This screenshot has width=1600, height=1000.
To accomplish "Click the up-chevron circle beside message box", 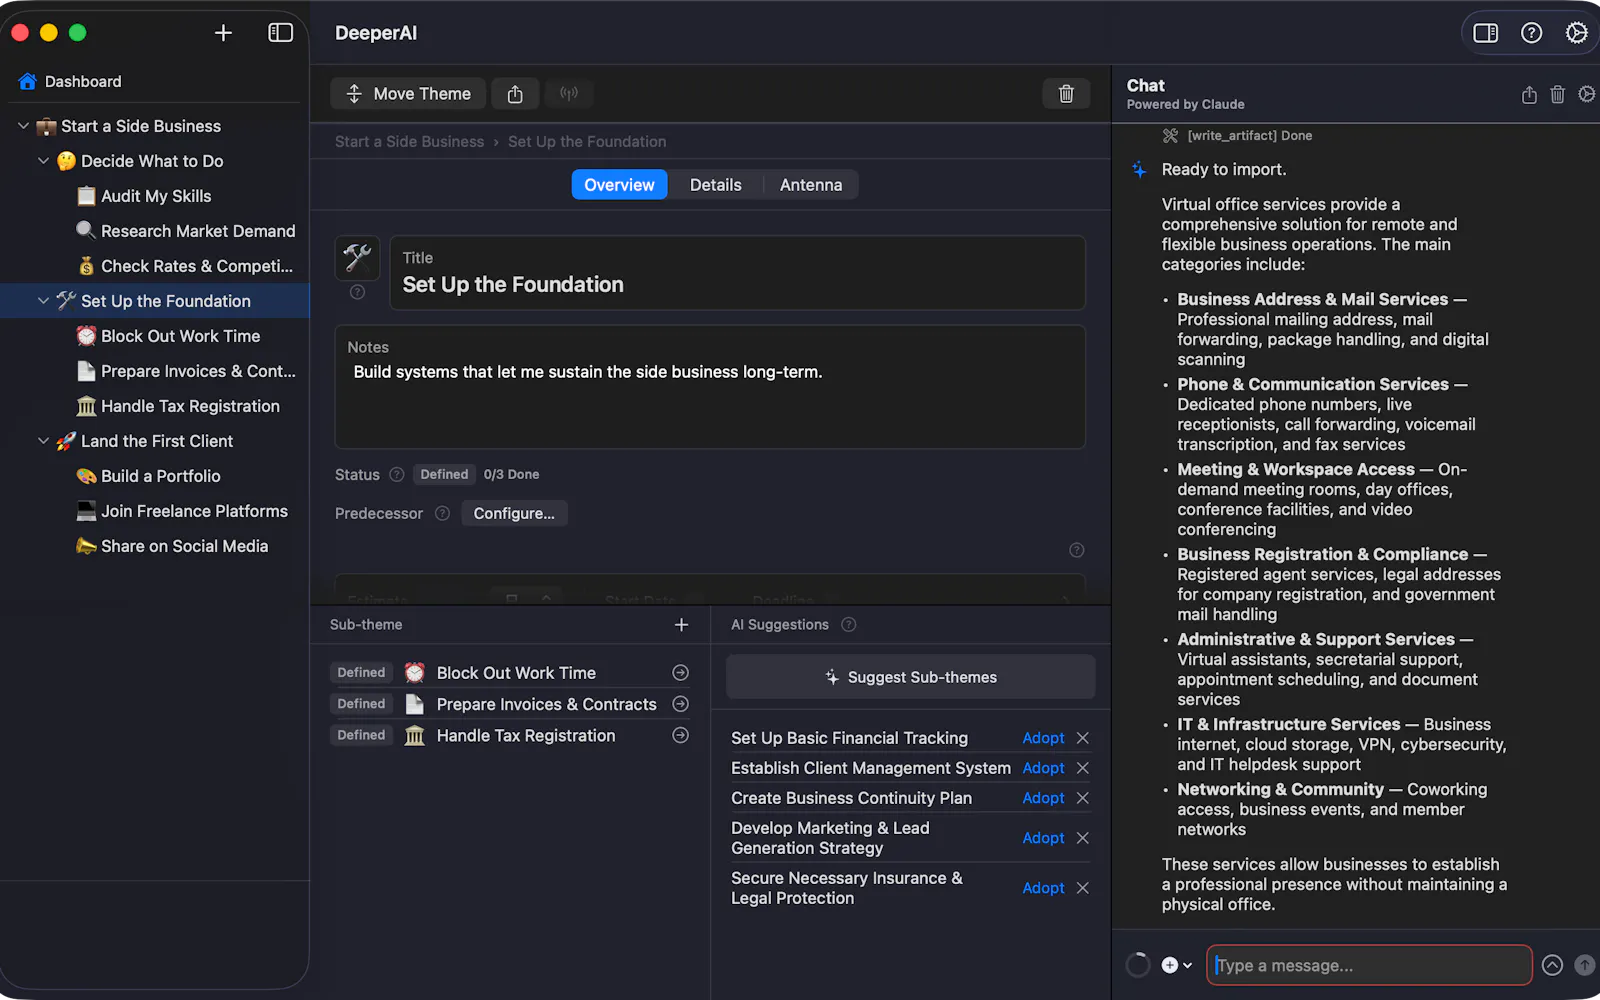I will pos(1552,965).
